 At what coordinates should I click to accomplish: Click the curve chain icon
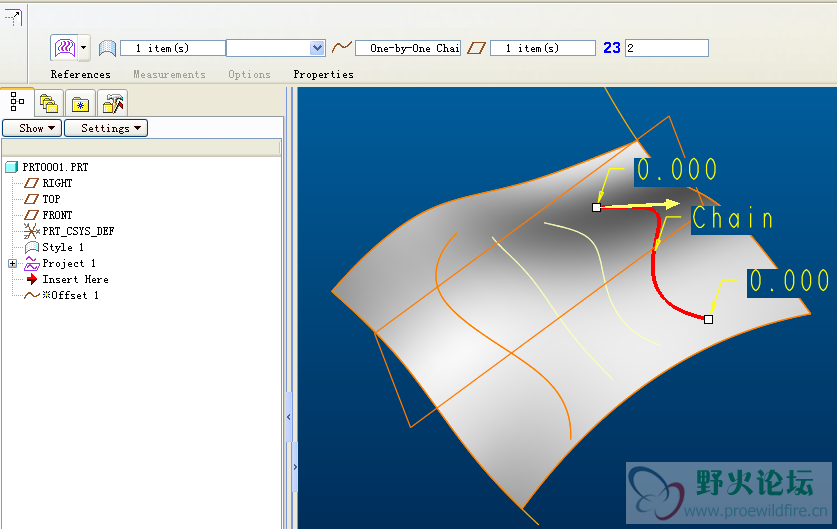(x=342, y=48)
